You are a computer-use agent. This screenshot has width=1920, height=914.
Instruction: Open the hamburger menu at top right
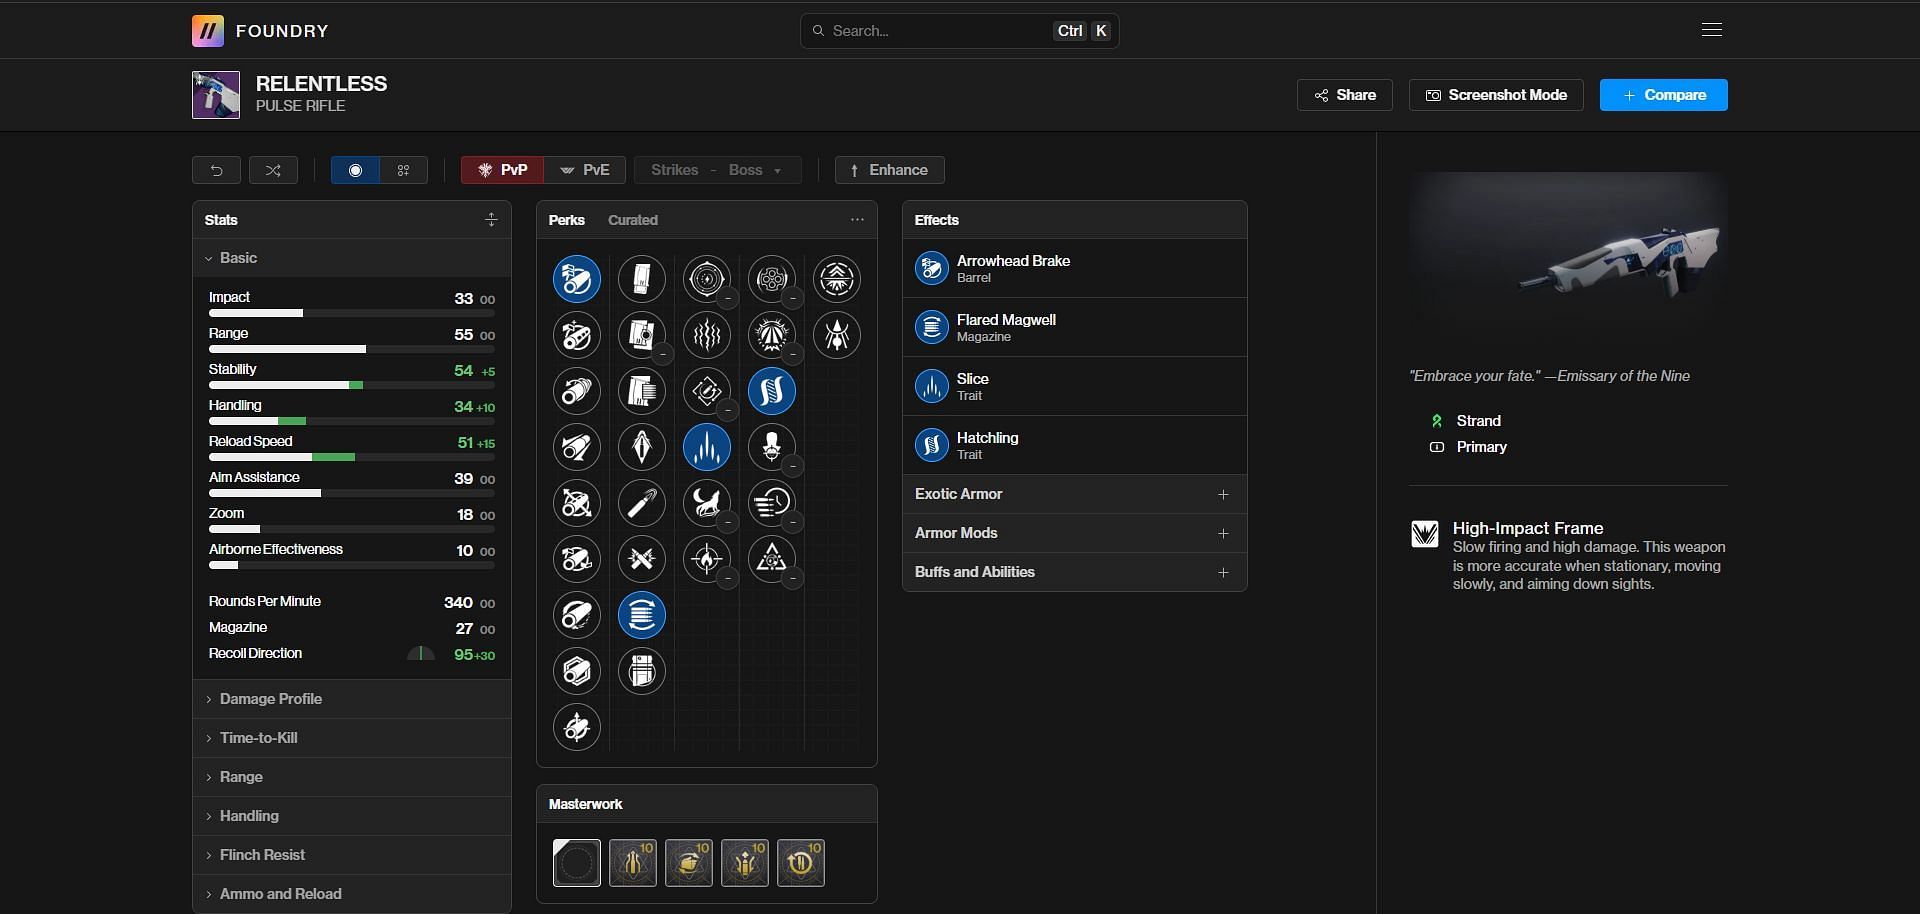point(1712,30)
